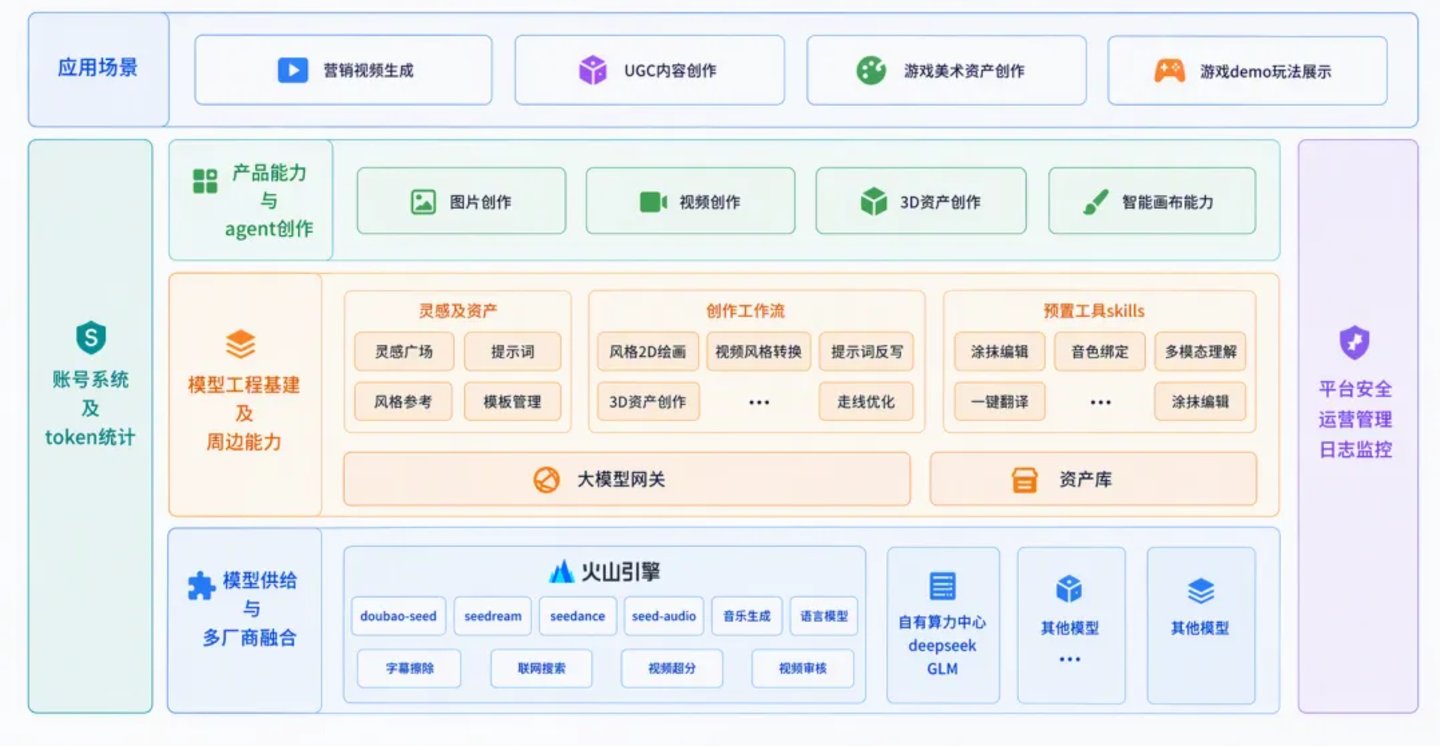Click the blue puzzle icon beside 模型供给
1440x746 pixels.
tap(202, 585)
